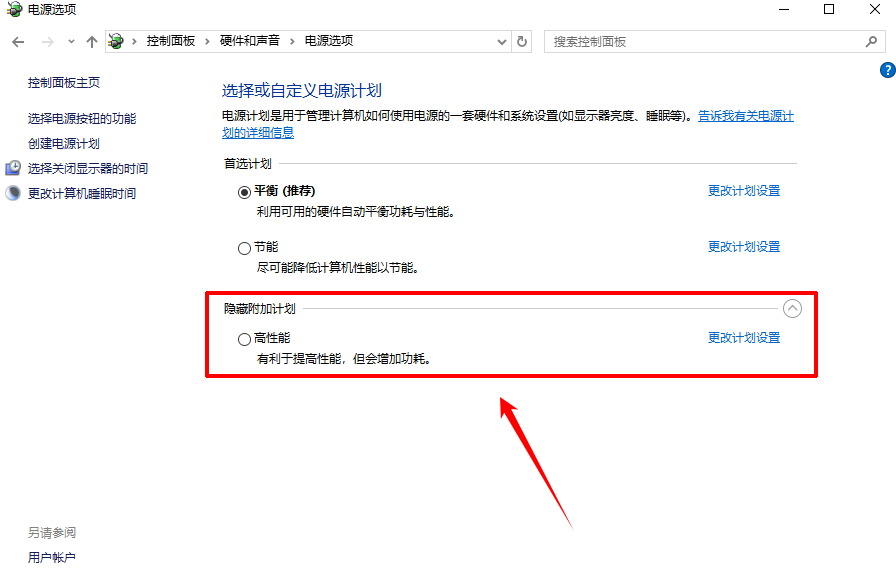Image resolution: width=896 pixels, height=583 pixels.
Task: Expand the arrow after 硬件和声音 in breadcrumb
Action: pos(292,41)
